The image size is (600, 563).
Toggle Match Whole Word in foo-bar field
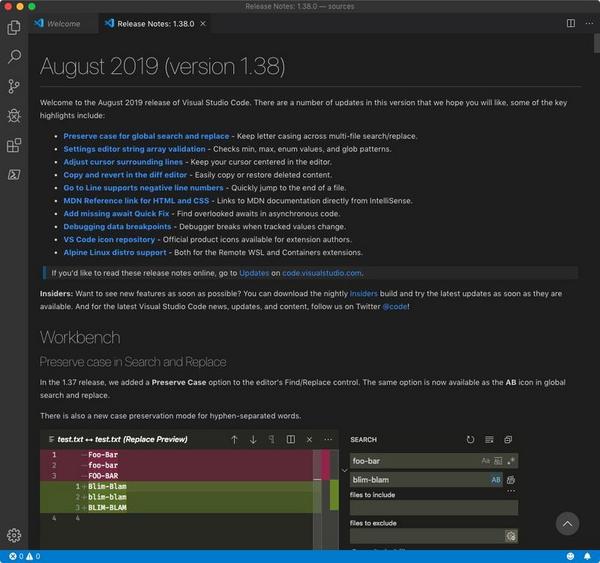[498, 461]
